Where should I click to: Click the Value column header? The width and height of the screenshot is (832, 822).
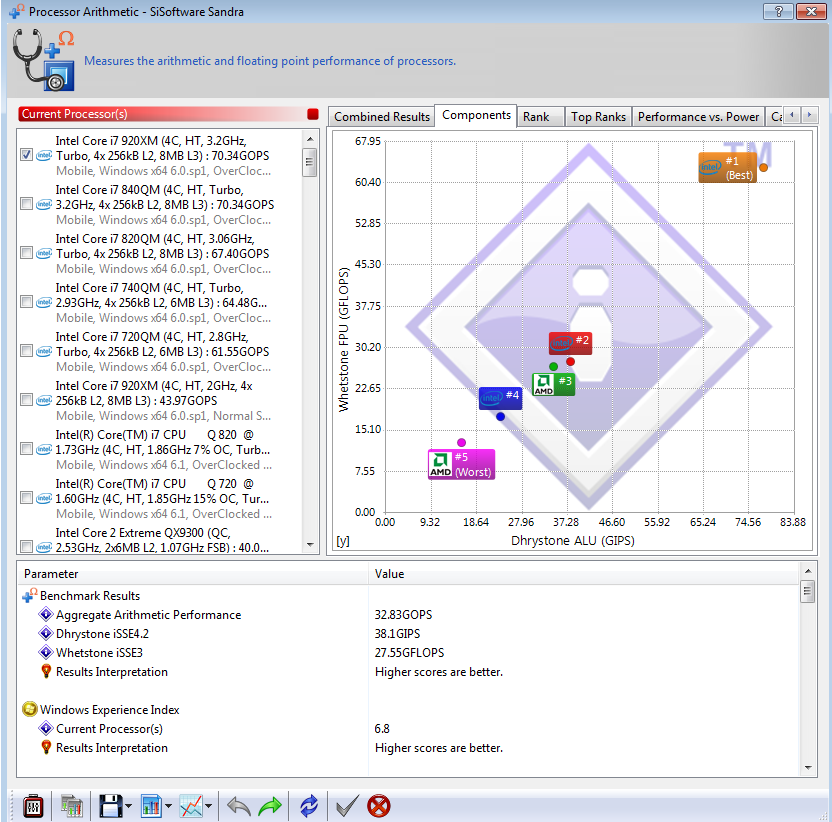click(x=584, y=574)
